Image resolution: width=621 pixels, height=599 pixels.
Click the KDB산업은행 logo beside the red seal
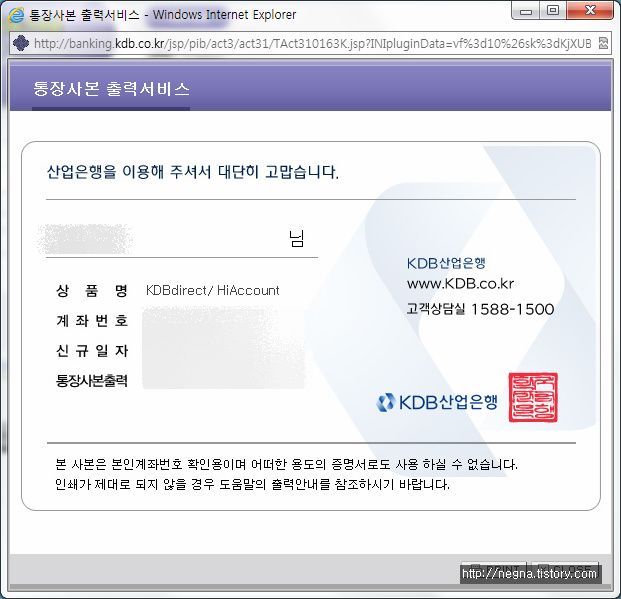437,402
